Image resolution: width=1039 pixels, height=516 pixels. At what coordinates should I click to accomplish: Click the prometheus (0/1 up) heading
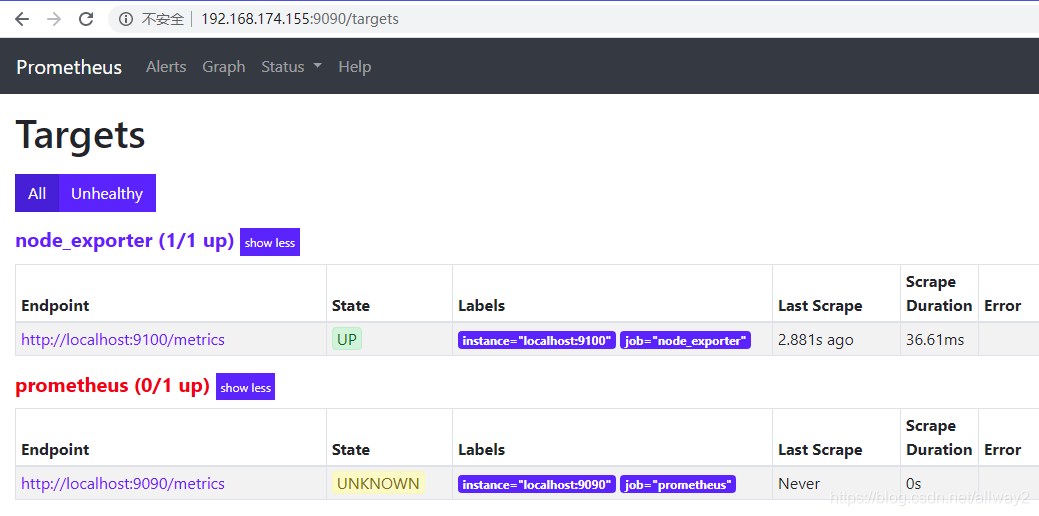coord(113,385)
